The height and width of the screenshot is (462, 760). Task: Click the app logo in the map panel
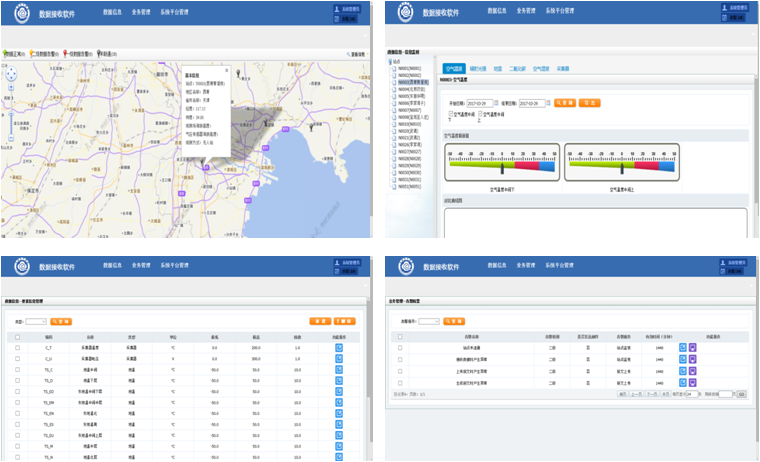click(22, 14)
